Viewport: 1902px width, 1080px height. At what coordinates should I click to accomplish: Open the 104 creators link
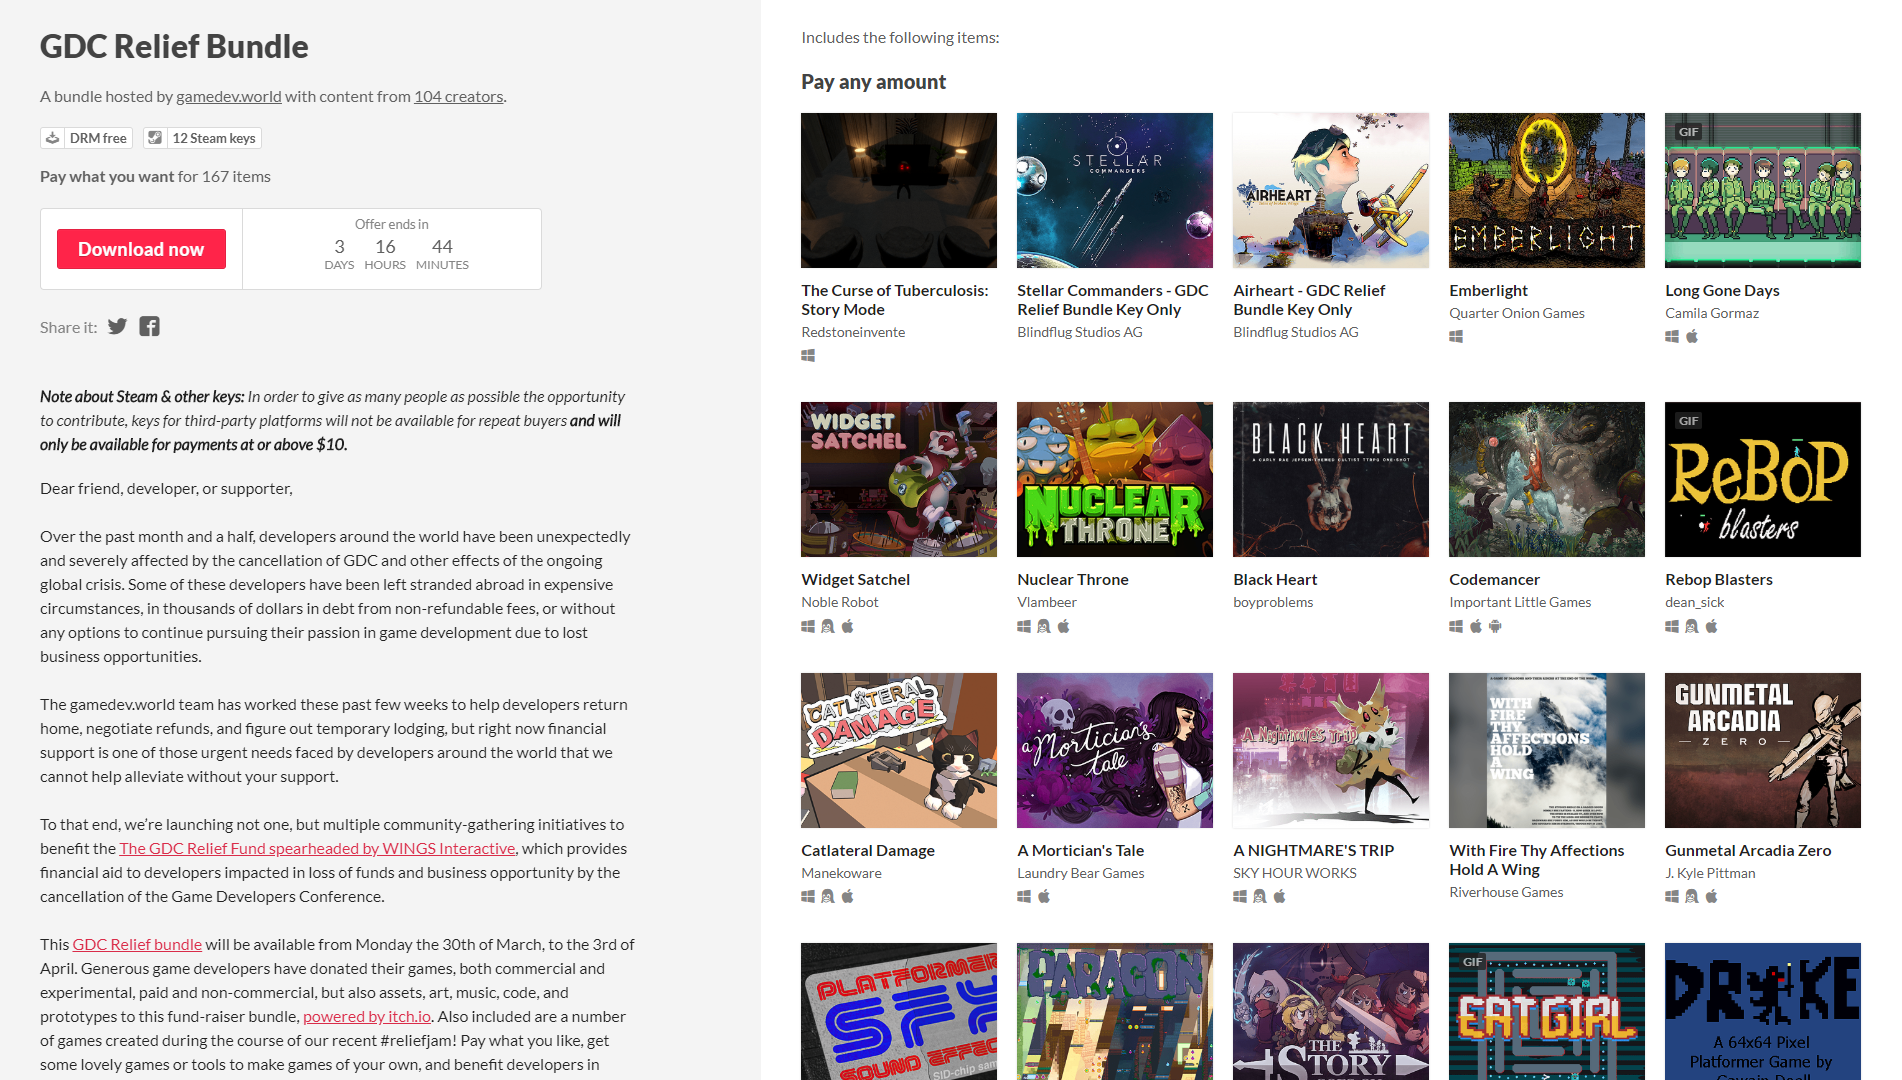point(459,96)
